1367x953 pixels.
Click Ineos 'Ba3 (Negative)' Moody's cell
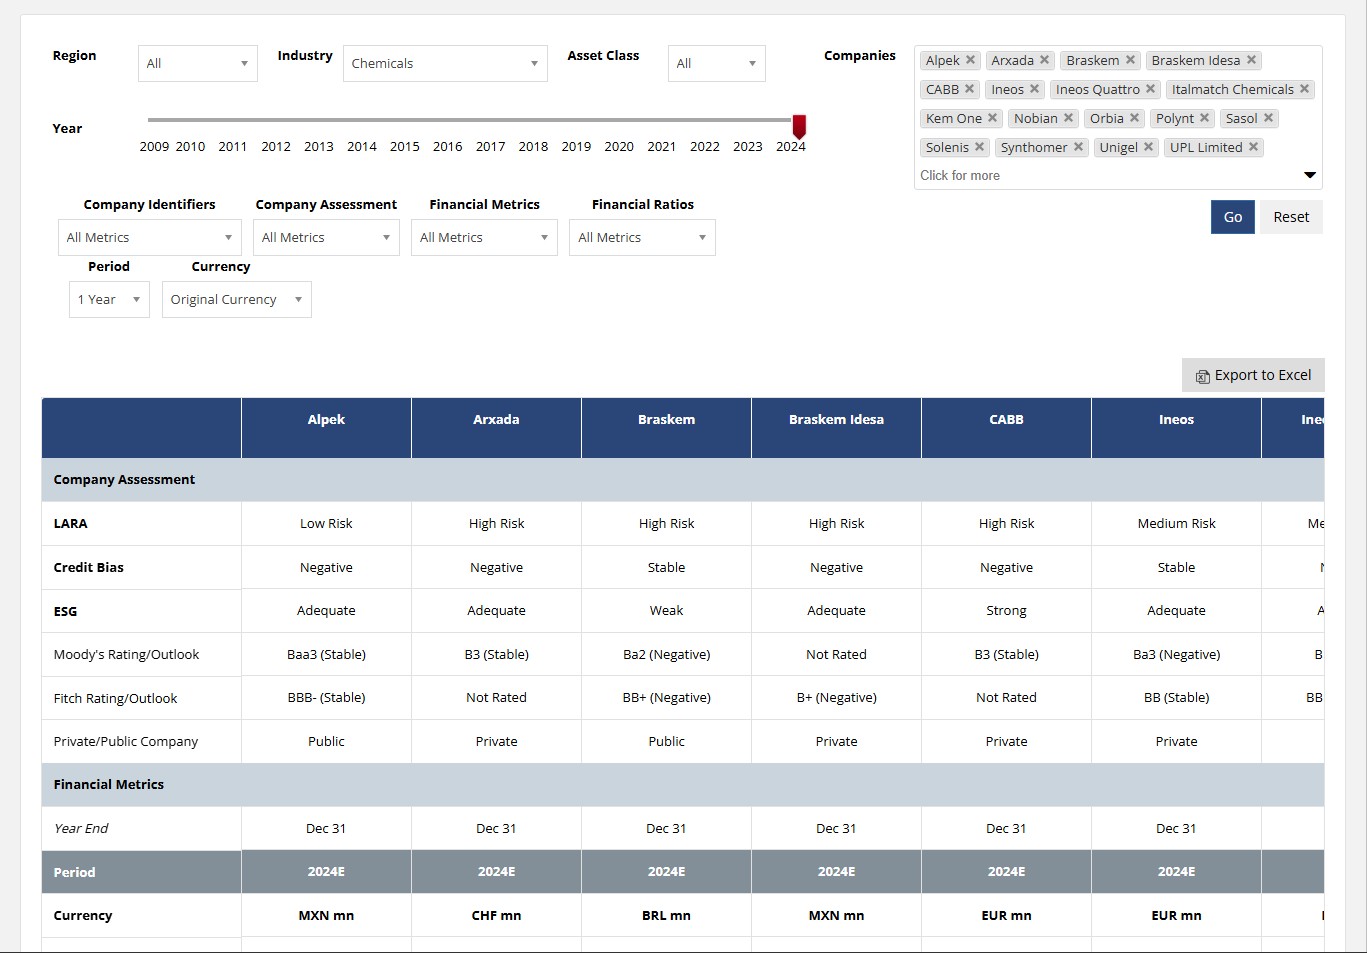1176,654
